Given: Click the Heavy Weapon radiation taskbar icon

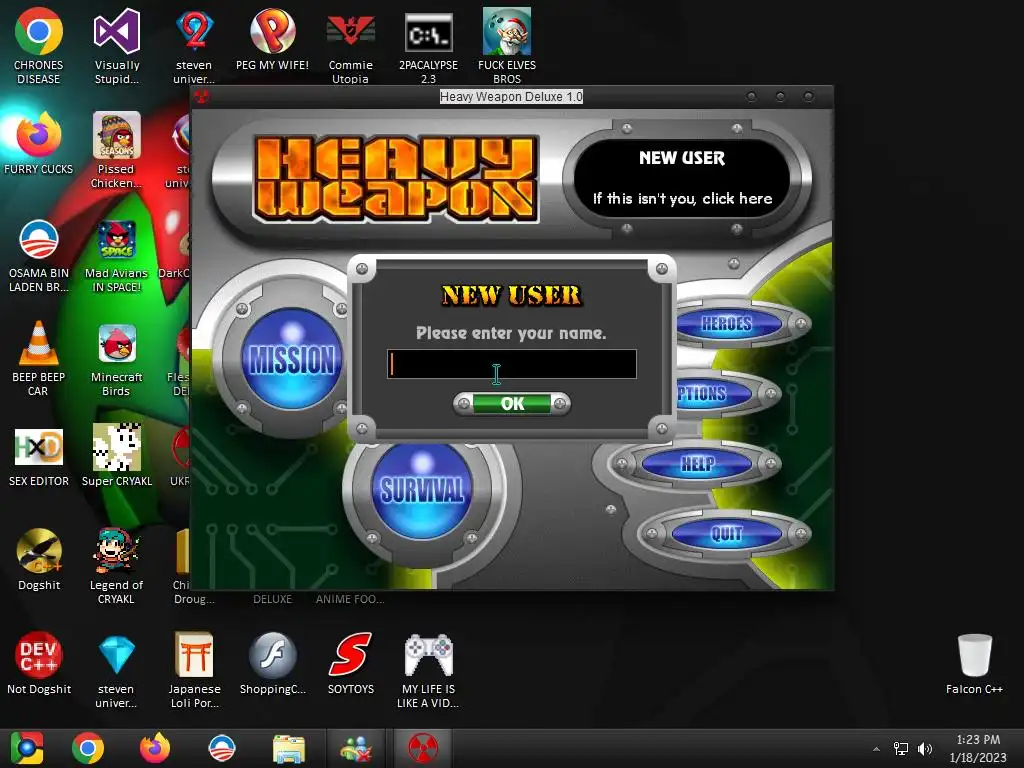Looking at the screenshot, I should 423,748.
